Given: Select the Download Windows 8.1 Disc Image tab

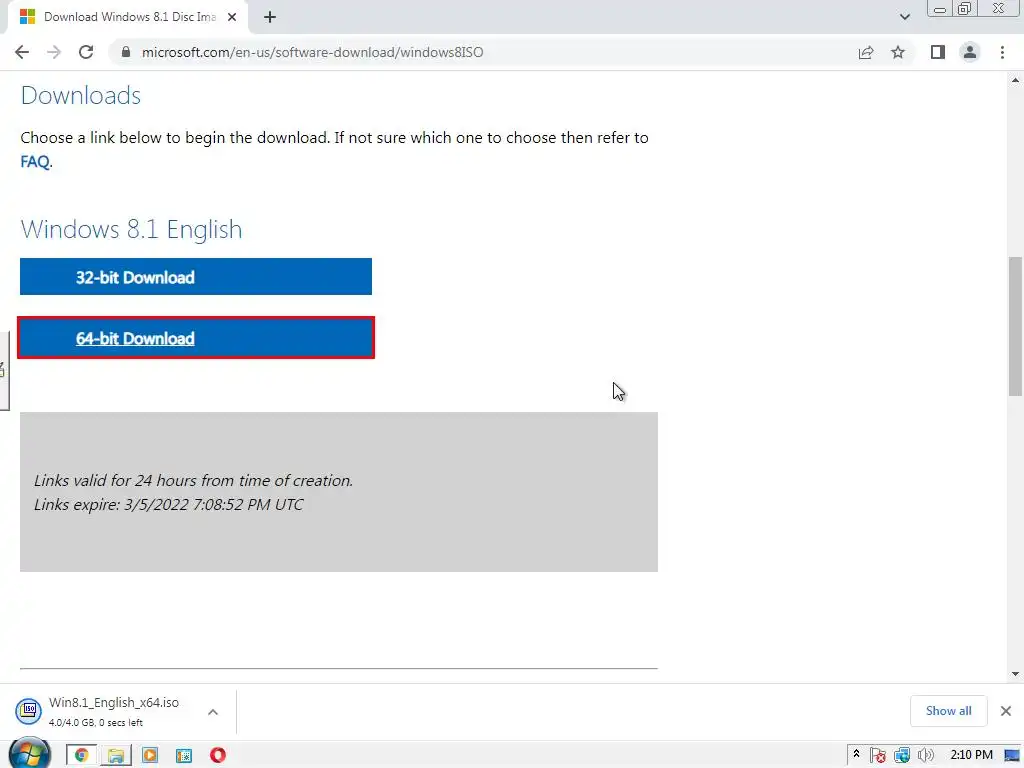Looking at the screenshot, I should 129,17.
